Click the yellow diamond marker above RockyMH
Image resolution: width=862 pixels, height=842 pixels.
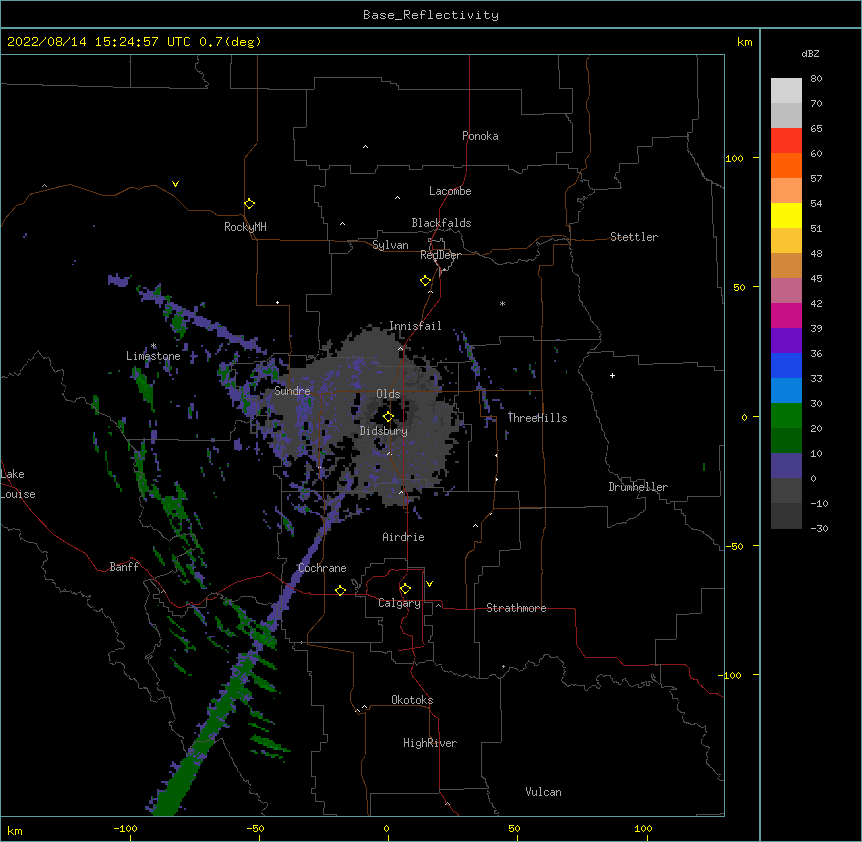tap(249, 204)
